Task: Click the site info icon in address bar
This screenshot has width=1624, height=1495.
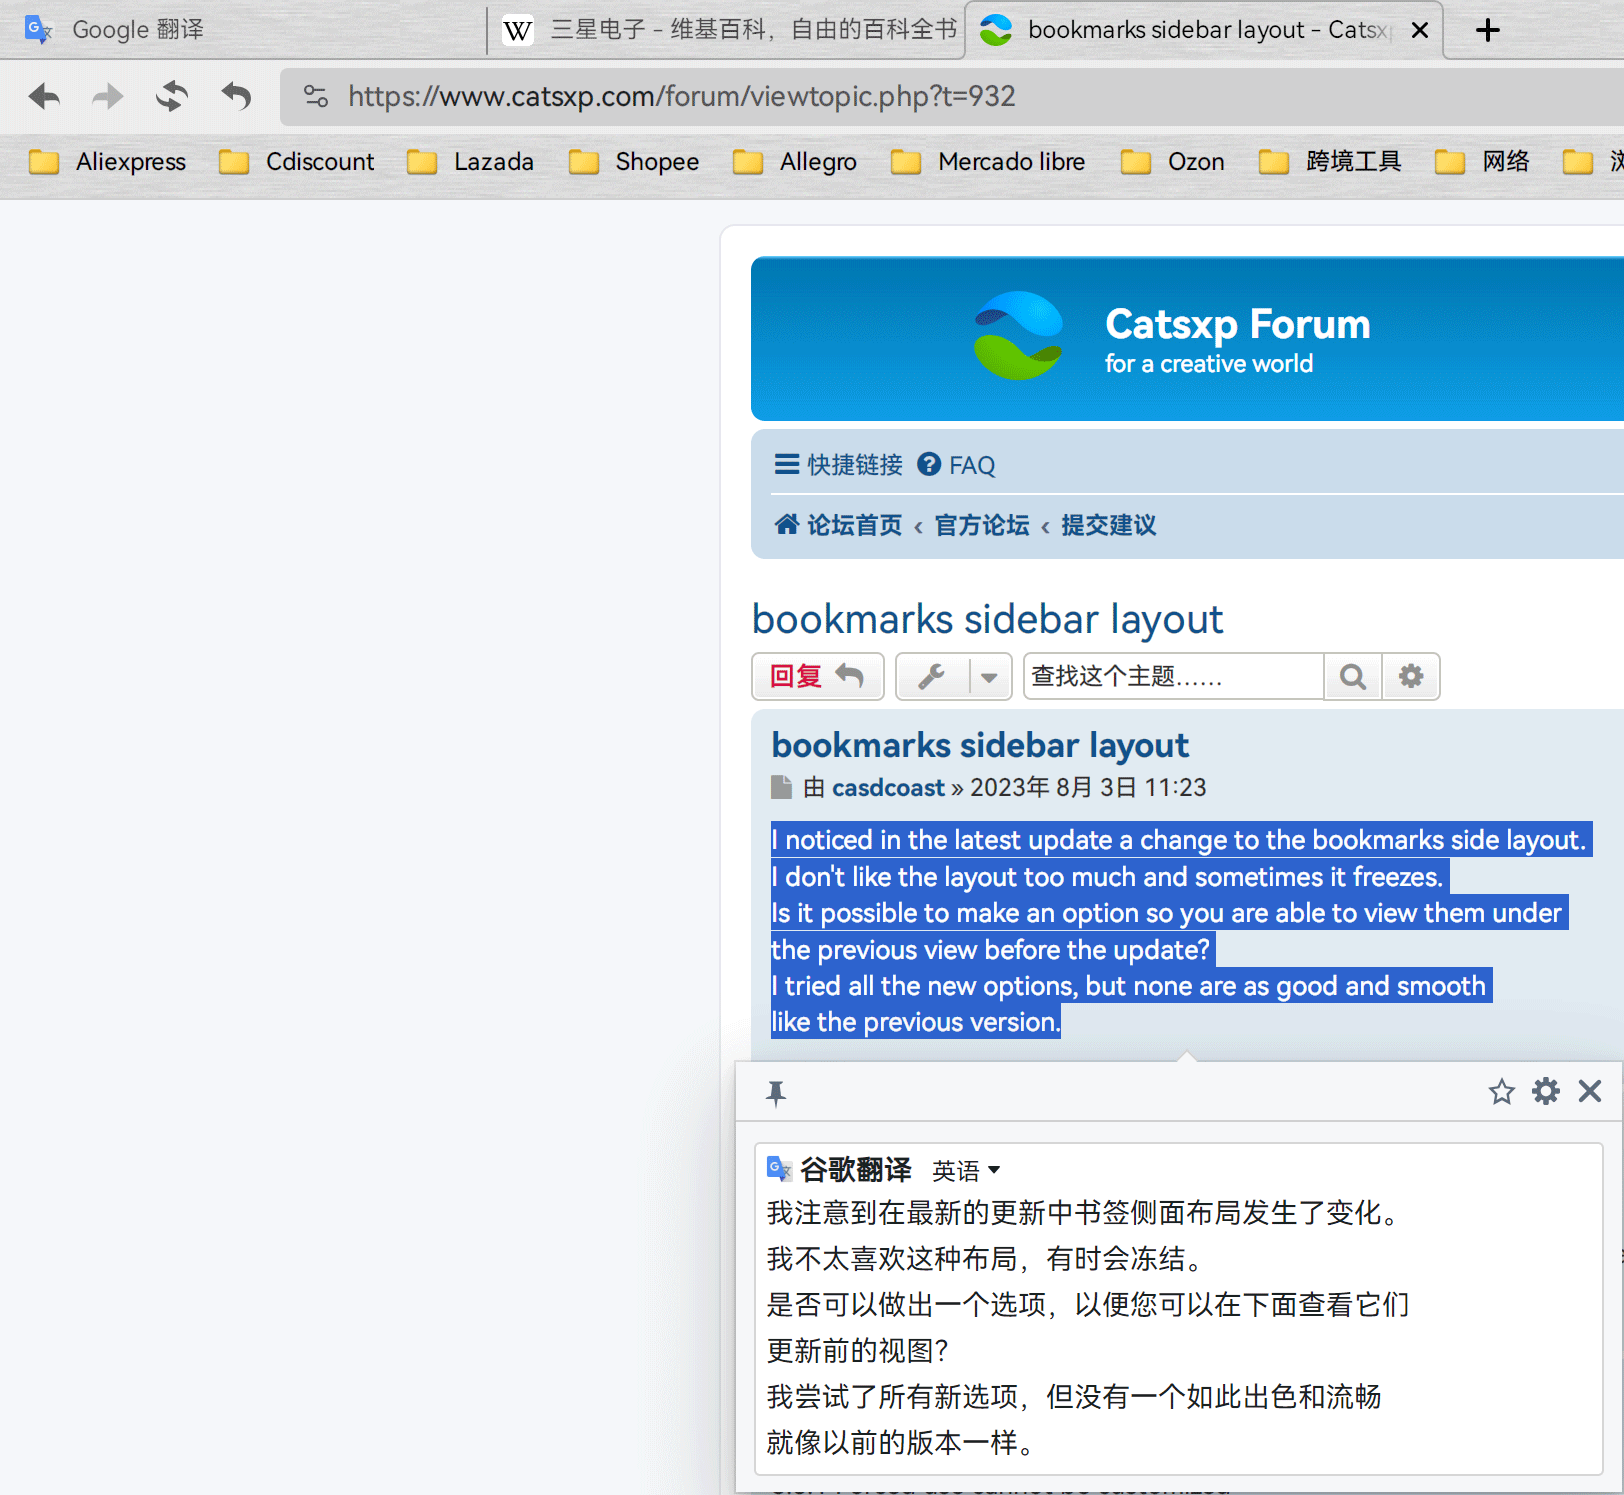Action: coord(316,97)
